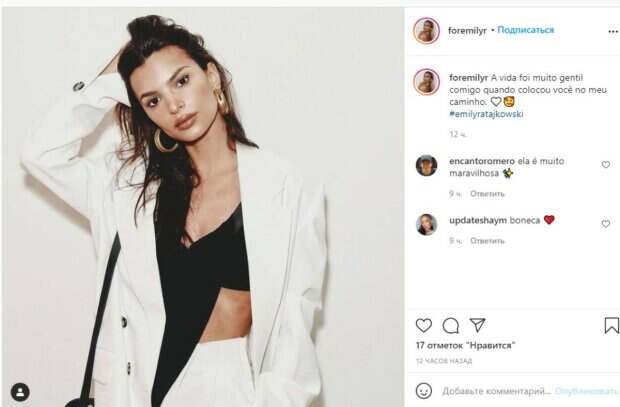
Task: Focus the Добавьте комментарий input field
Action: (496, 391)
